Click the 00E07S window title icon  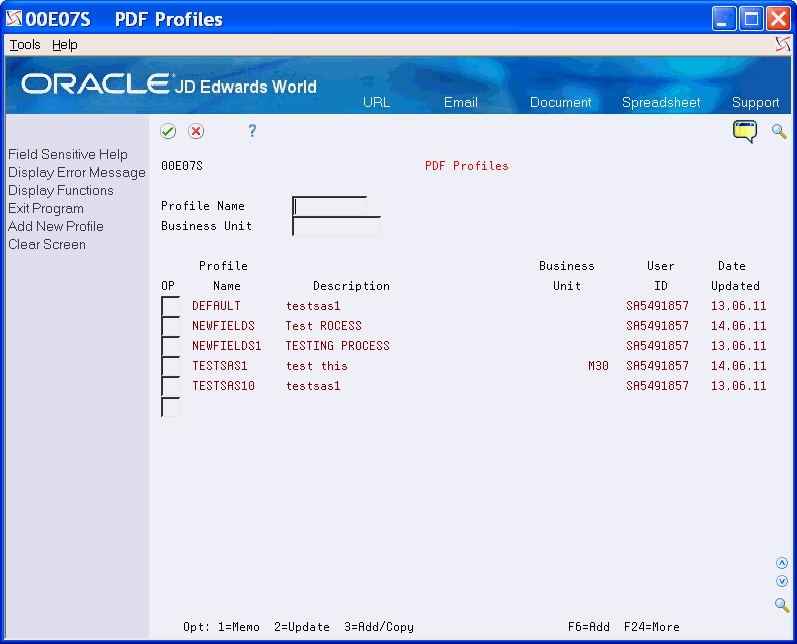[14, 18]
